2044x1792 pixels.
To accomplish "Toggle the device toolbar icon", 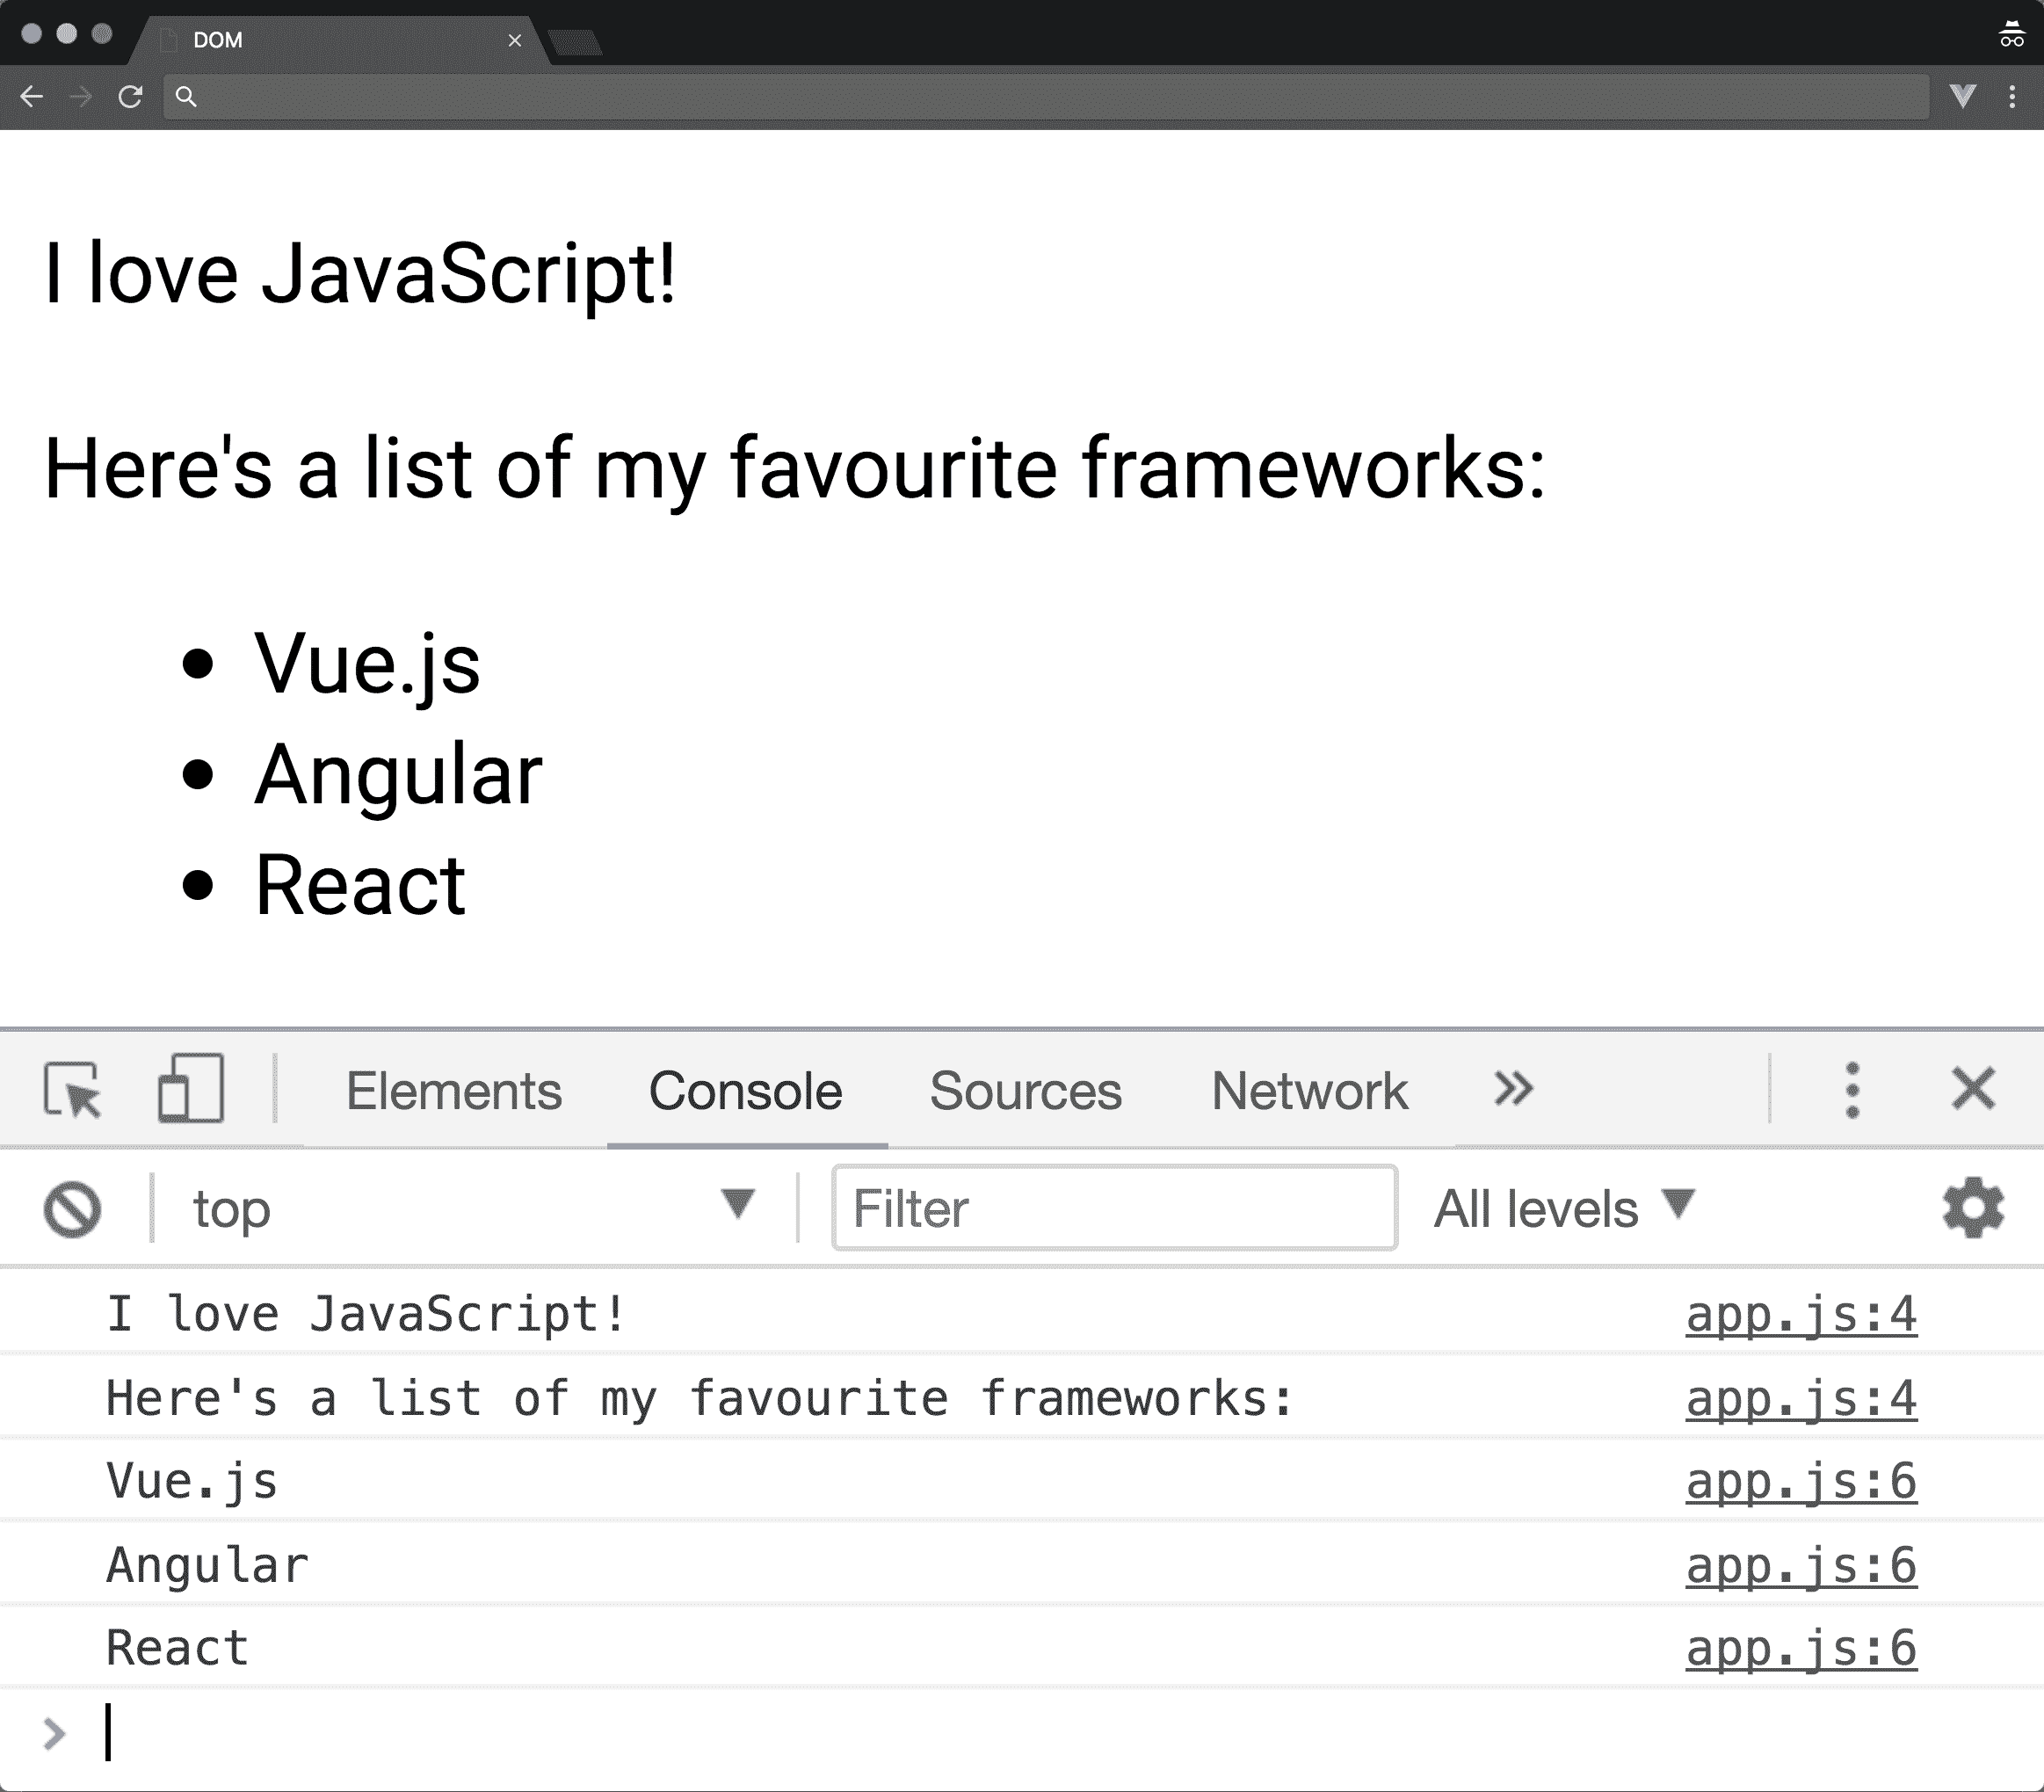I will click(x=190, y=1089).
